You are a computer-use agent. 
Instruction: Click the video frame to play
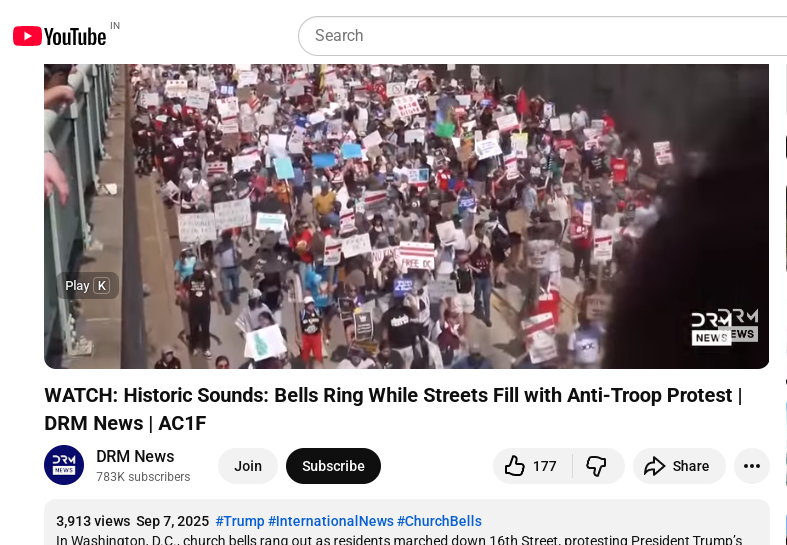point(407,216)
